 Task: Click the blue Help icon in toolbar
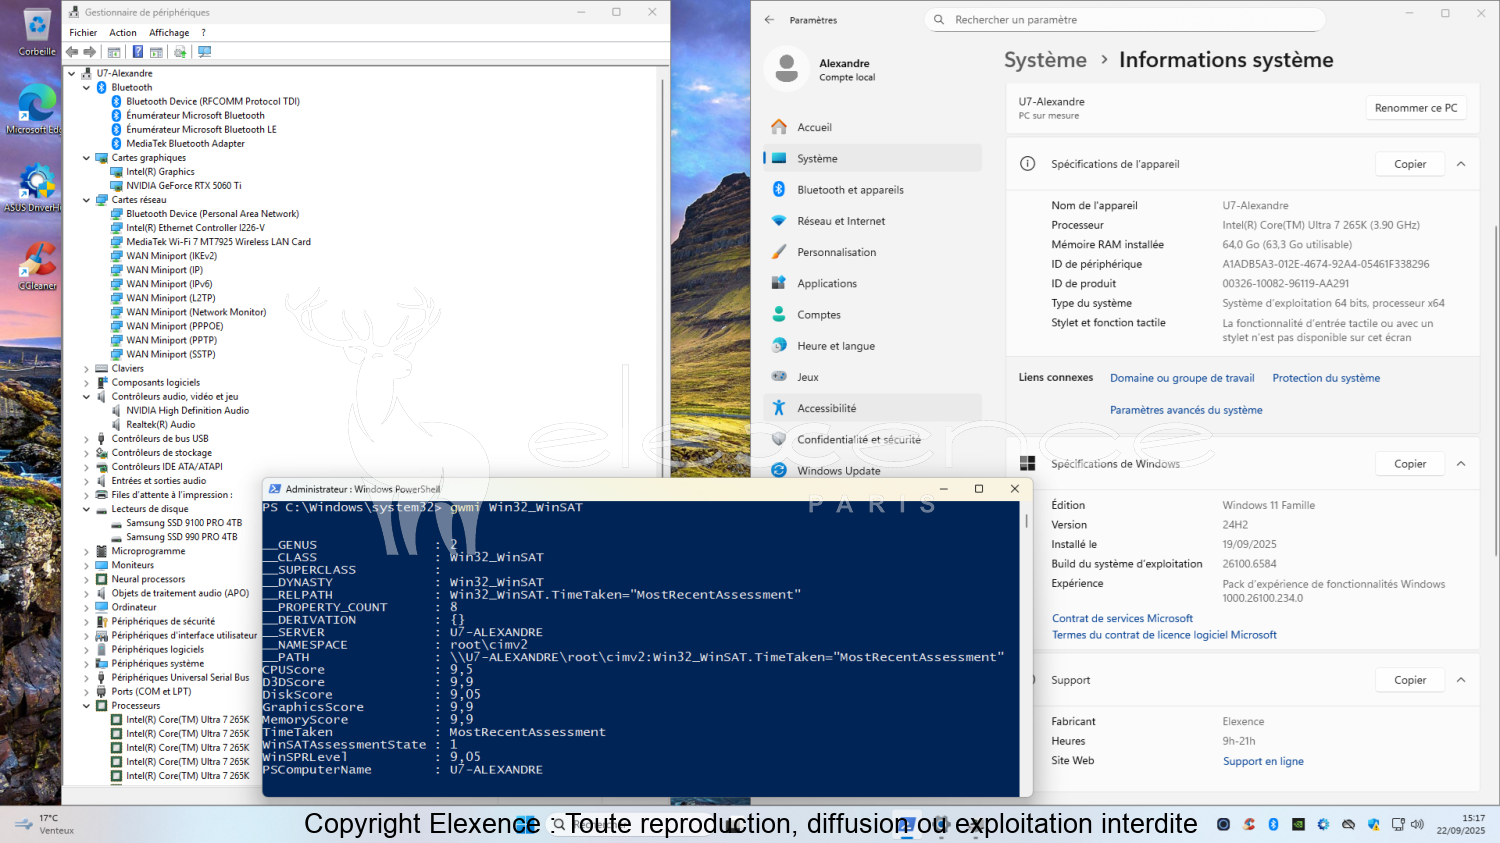[137, 52]
